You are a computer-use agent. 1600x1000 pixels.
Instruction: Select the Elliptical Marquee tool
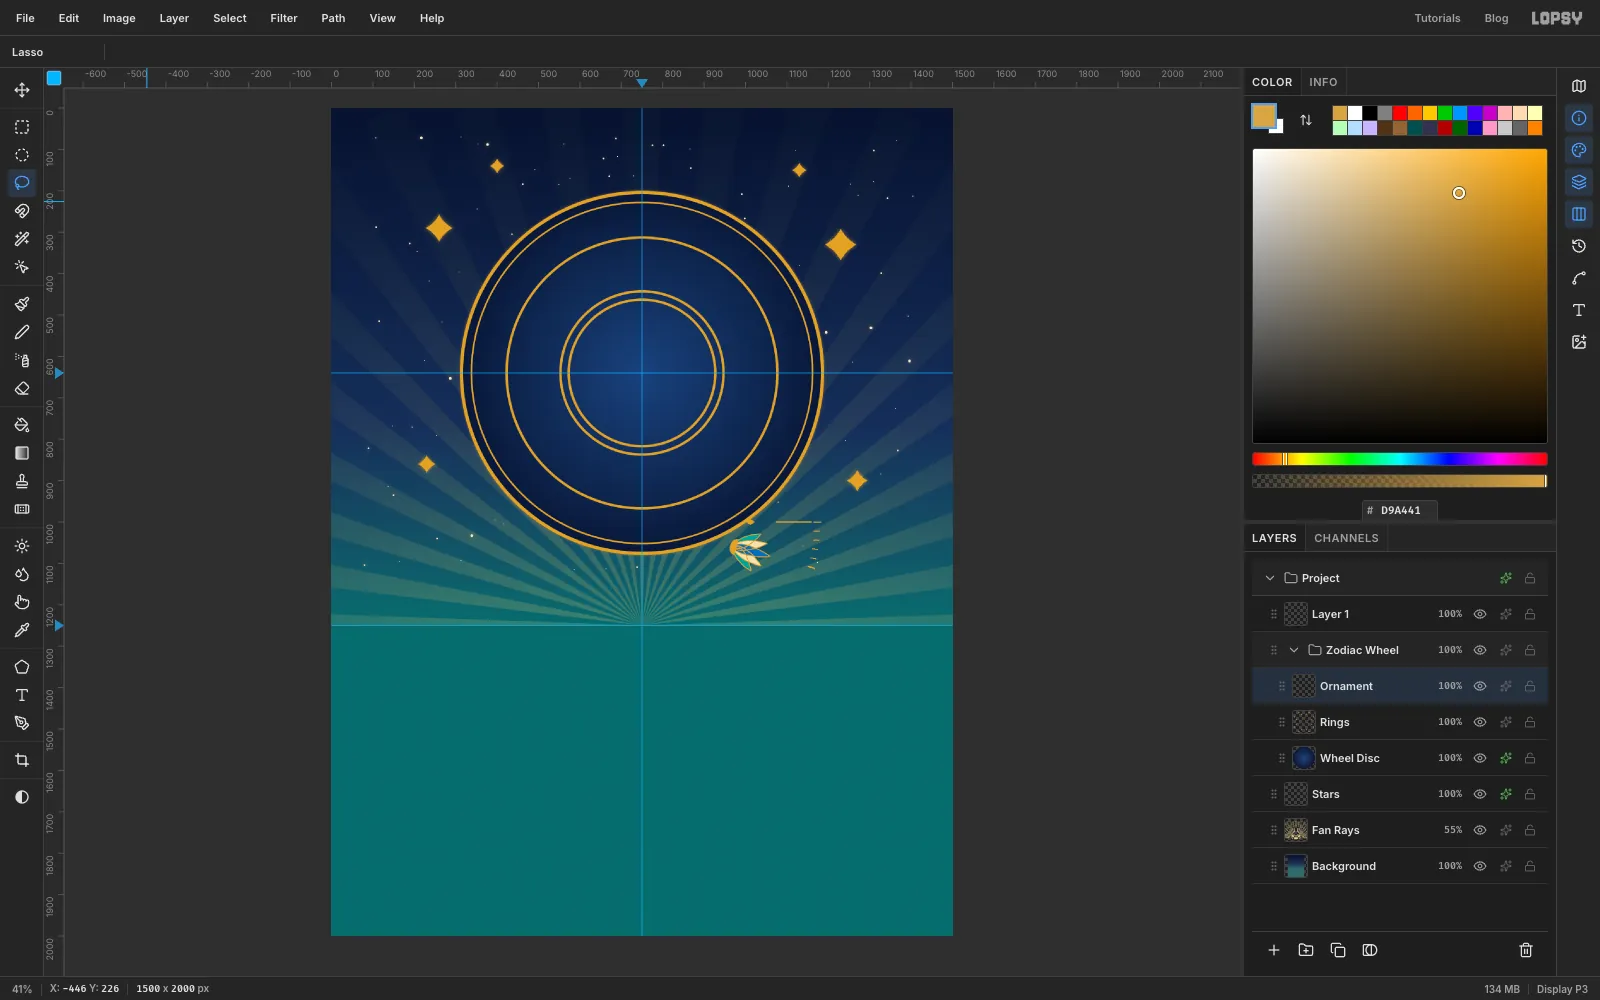(22, 155)
